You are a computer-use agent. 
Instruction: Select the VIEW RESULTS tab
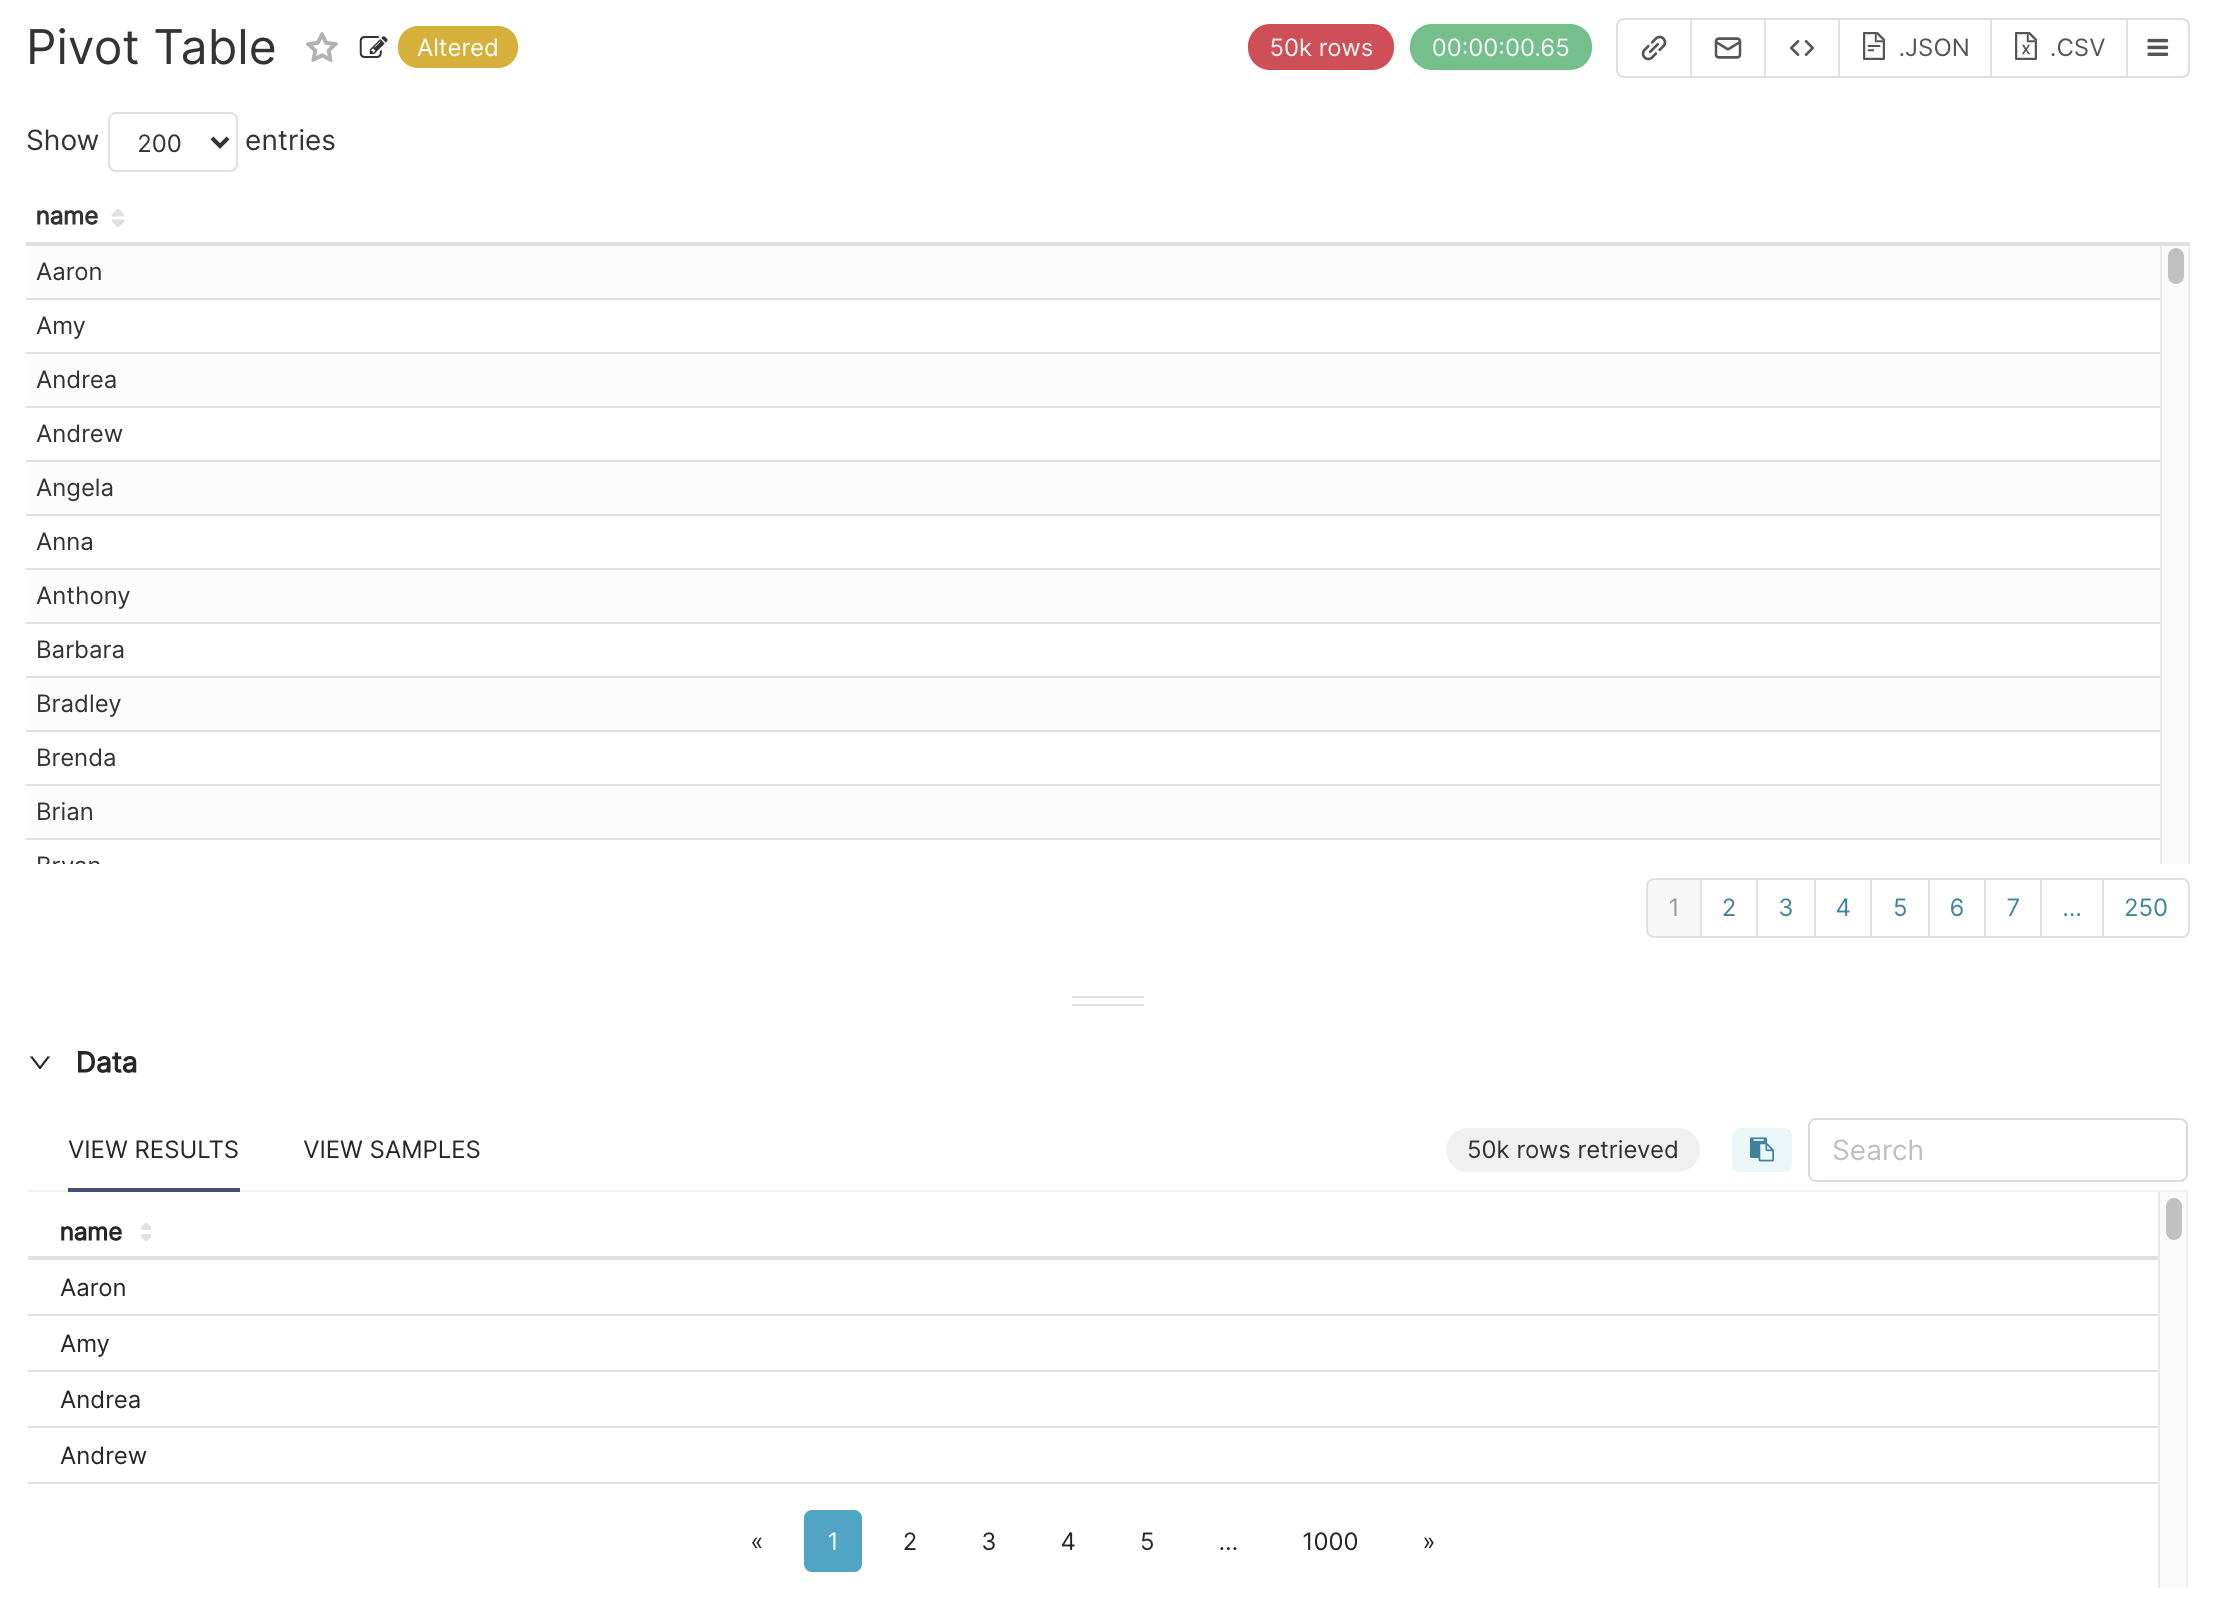[x=153, y=1149]
